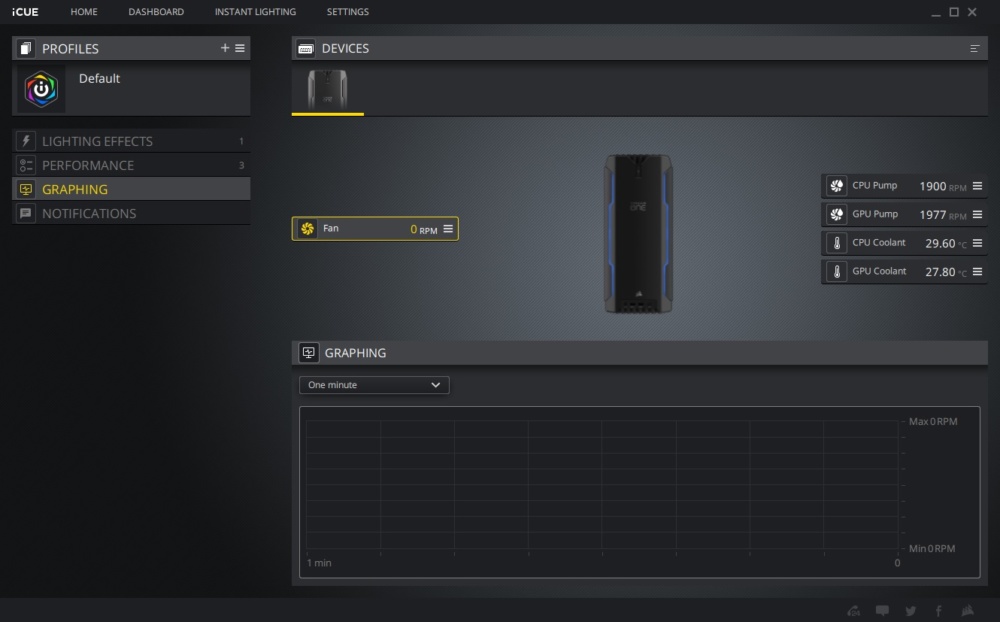This screenshot has width=1000, height=622.
Task: Open CPU Pump options menu
Action: [977, 186]
